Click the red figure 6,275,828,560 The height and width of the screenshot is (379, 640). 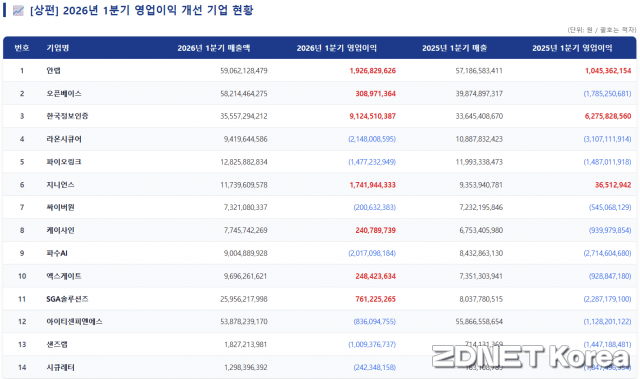[x=608, y=116]
